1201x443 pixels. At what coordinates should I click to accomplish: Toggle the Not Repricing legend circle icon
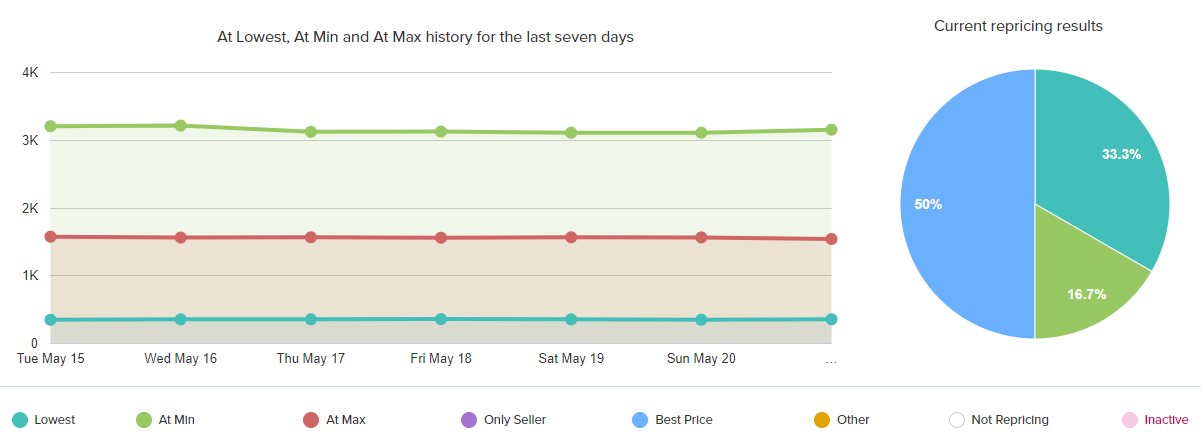coord(956,420)
